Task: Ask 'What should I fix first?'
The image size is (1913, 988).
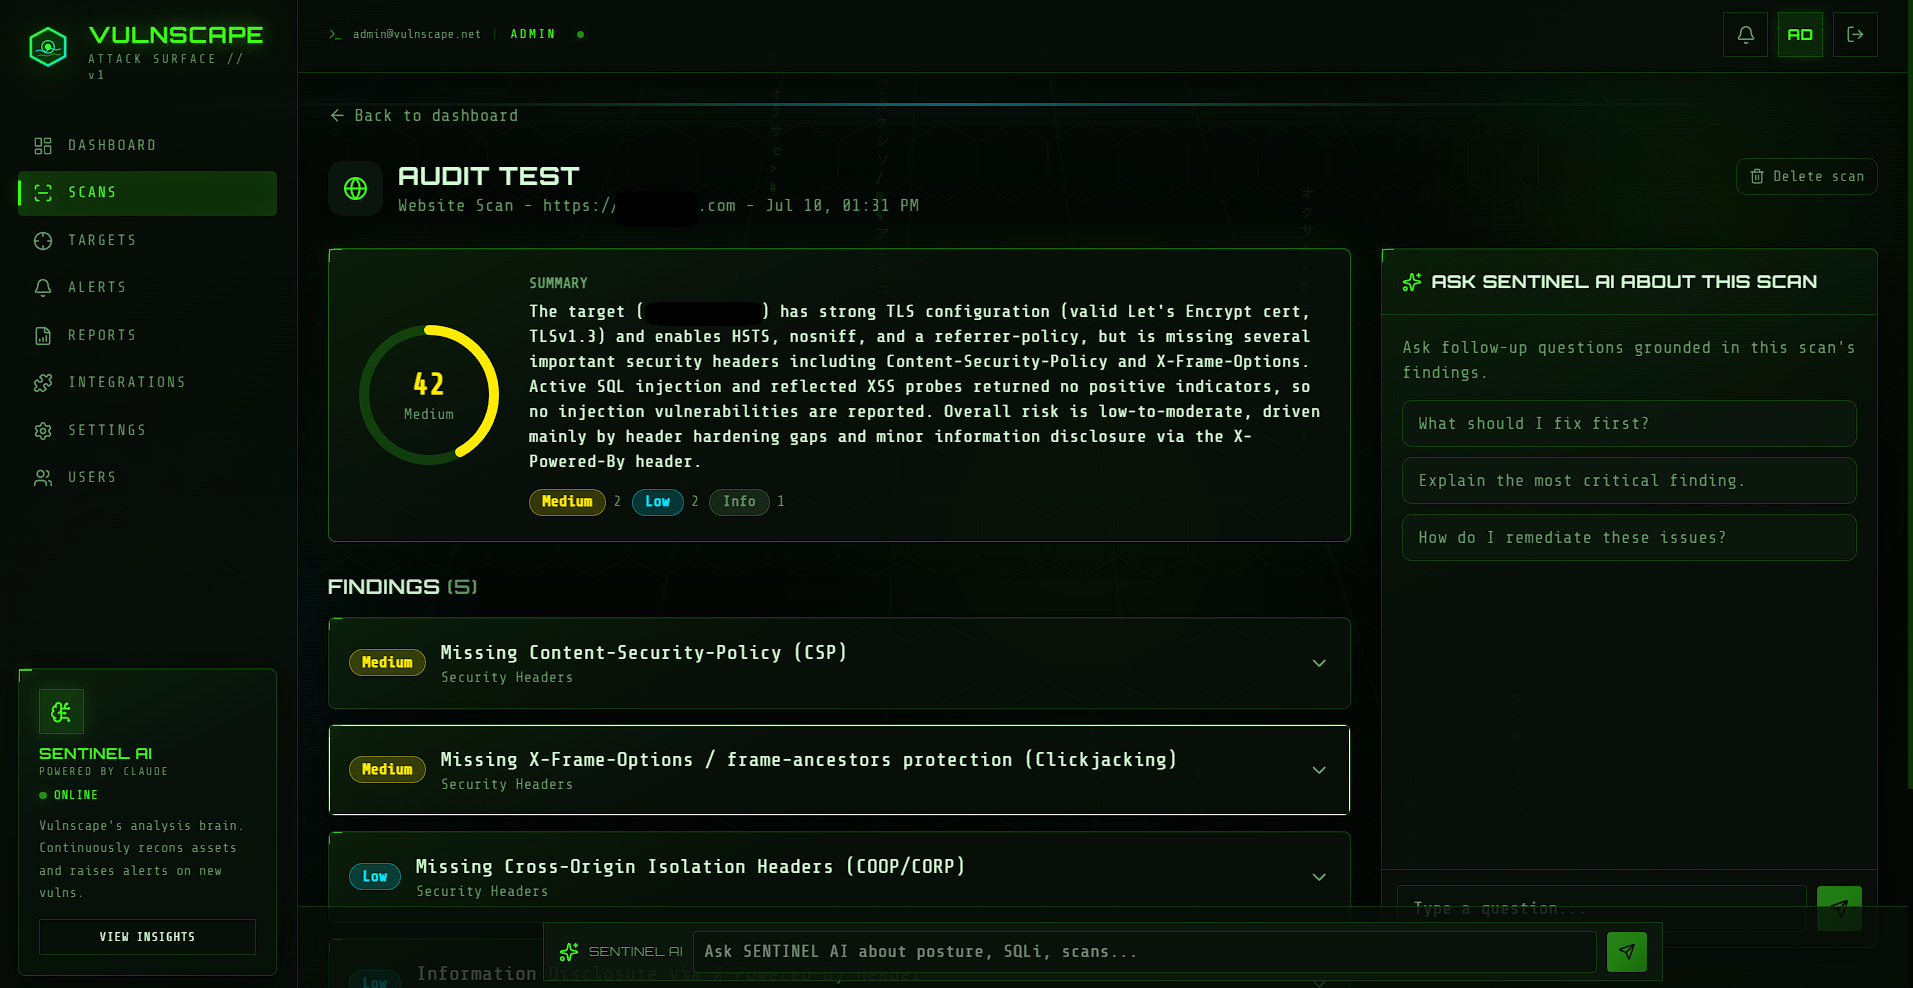Action: [1629, 424]
